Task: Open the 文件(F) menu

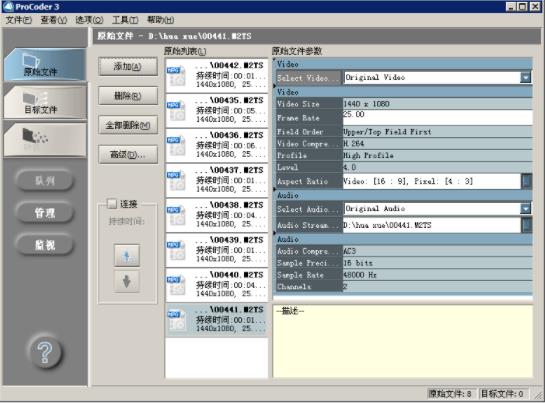Action: pyautogui.click(x=19, y=20)
